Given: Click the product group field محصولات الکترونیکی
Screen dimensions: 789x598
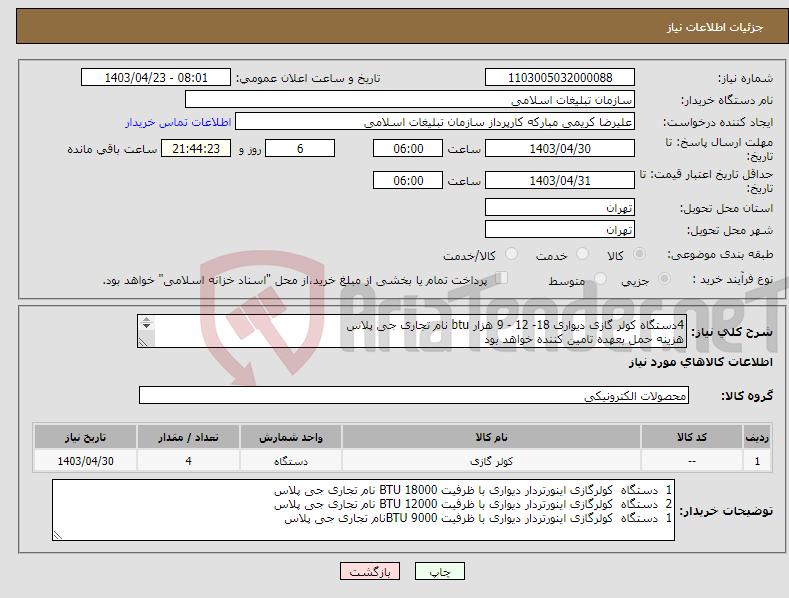Looking at the screenshot, I should (x=414, y=395).
